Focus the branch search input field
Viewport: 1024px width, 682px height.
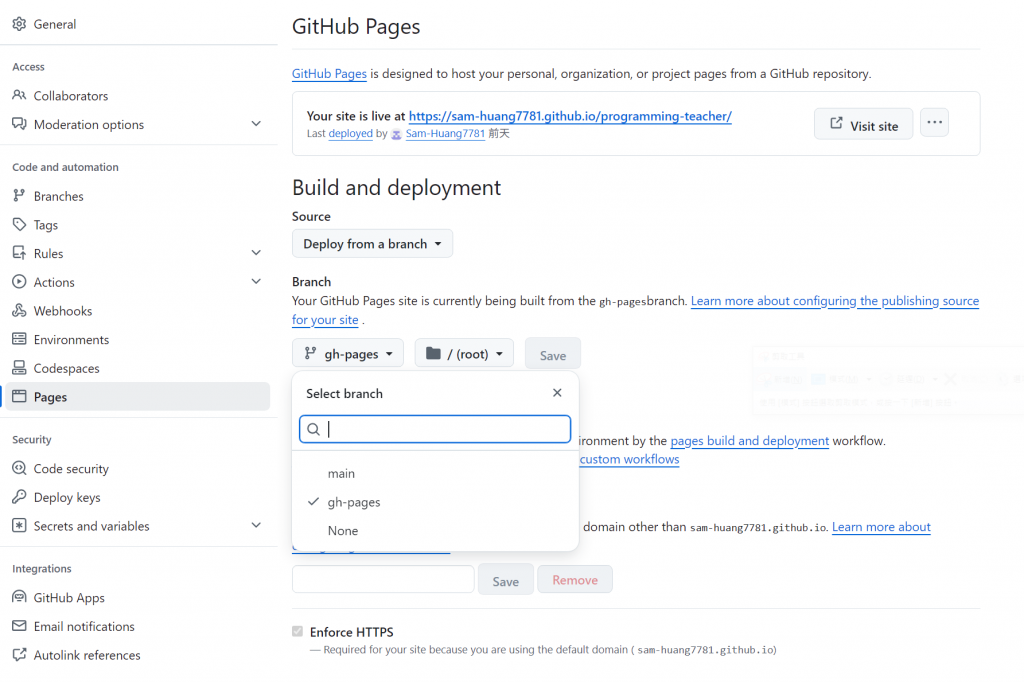pos(435,429)
